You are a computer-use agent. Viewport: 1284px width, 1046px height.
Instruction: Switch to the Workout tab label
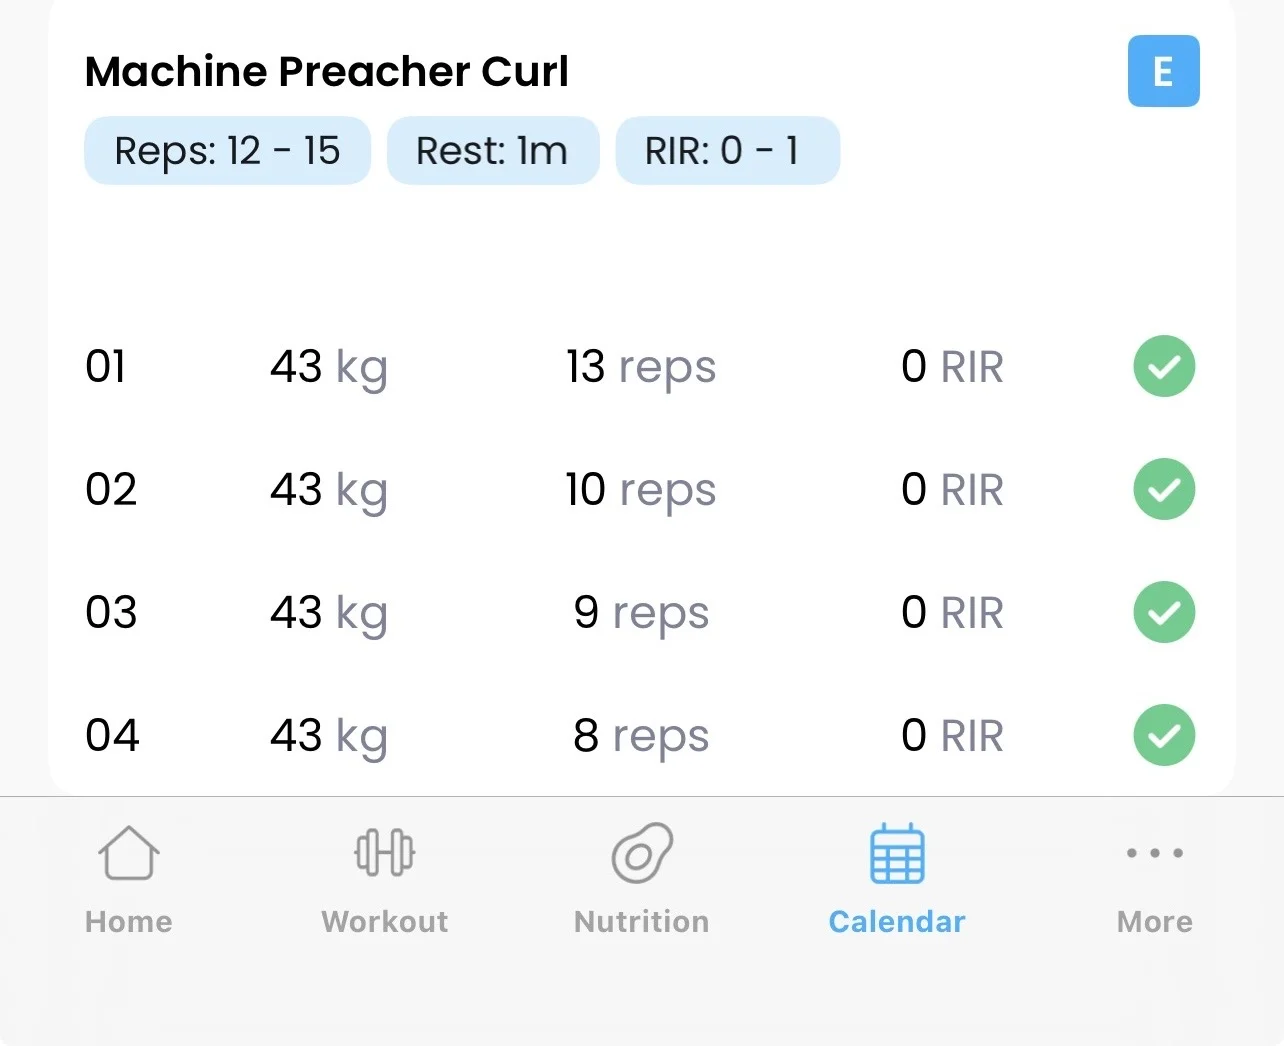click(384, 921)
